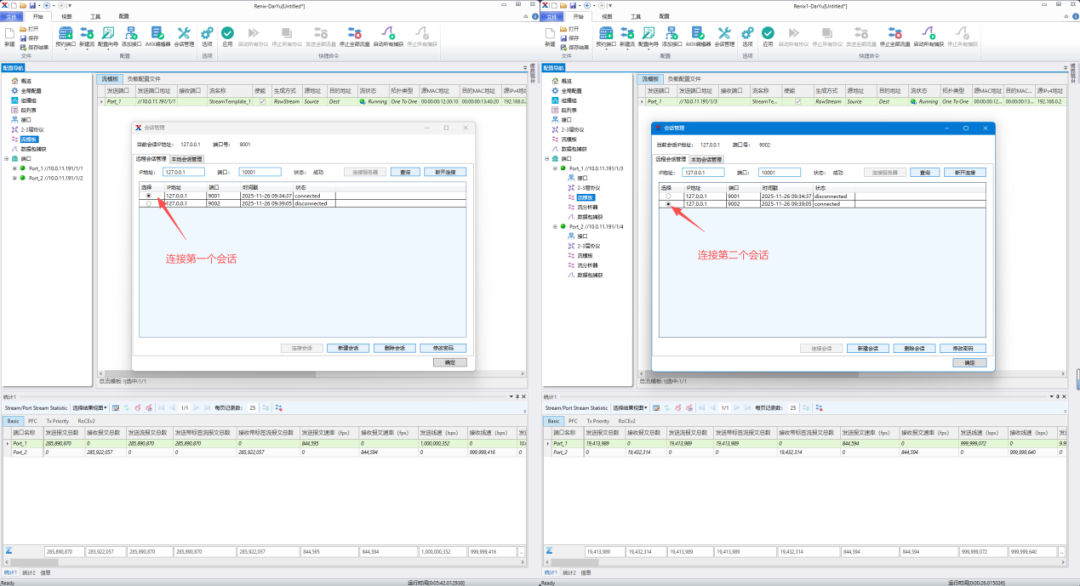Toggle 使能 checkbox for Port_1 stream in left window
The height and width of the screenshot is (586, 1080).
[x=262, y=101]
